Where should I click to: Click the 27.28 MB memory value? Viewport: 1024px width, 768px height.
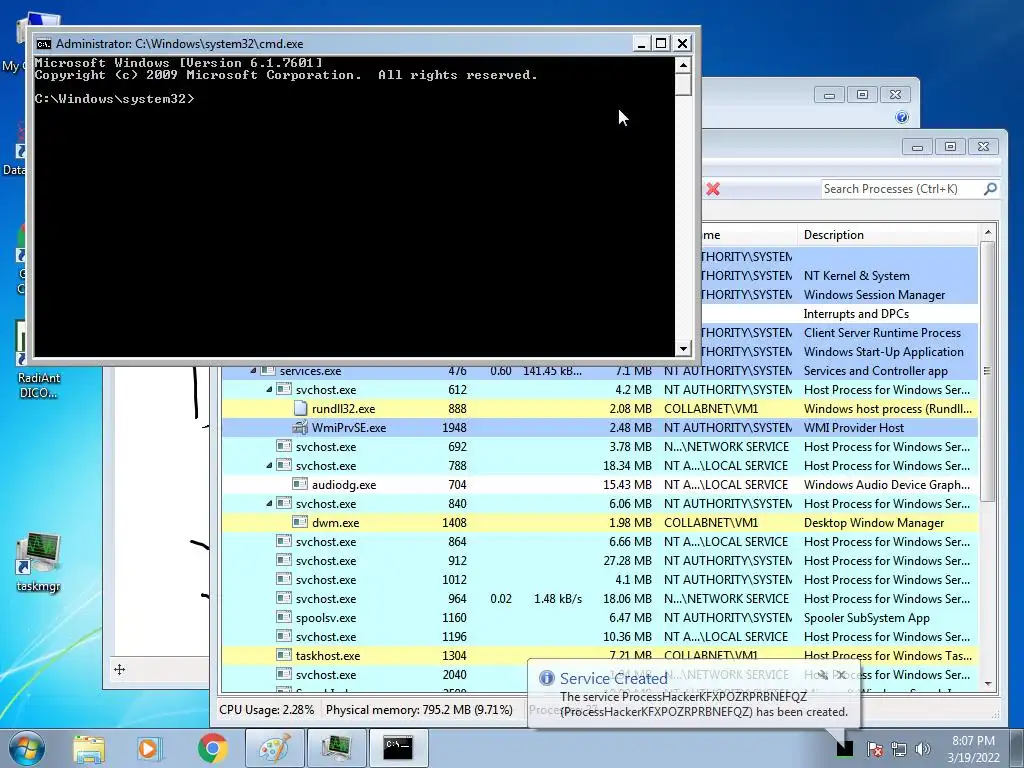pyautogui.click(x=627, y=561)
